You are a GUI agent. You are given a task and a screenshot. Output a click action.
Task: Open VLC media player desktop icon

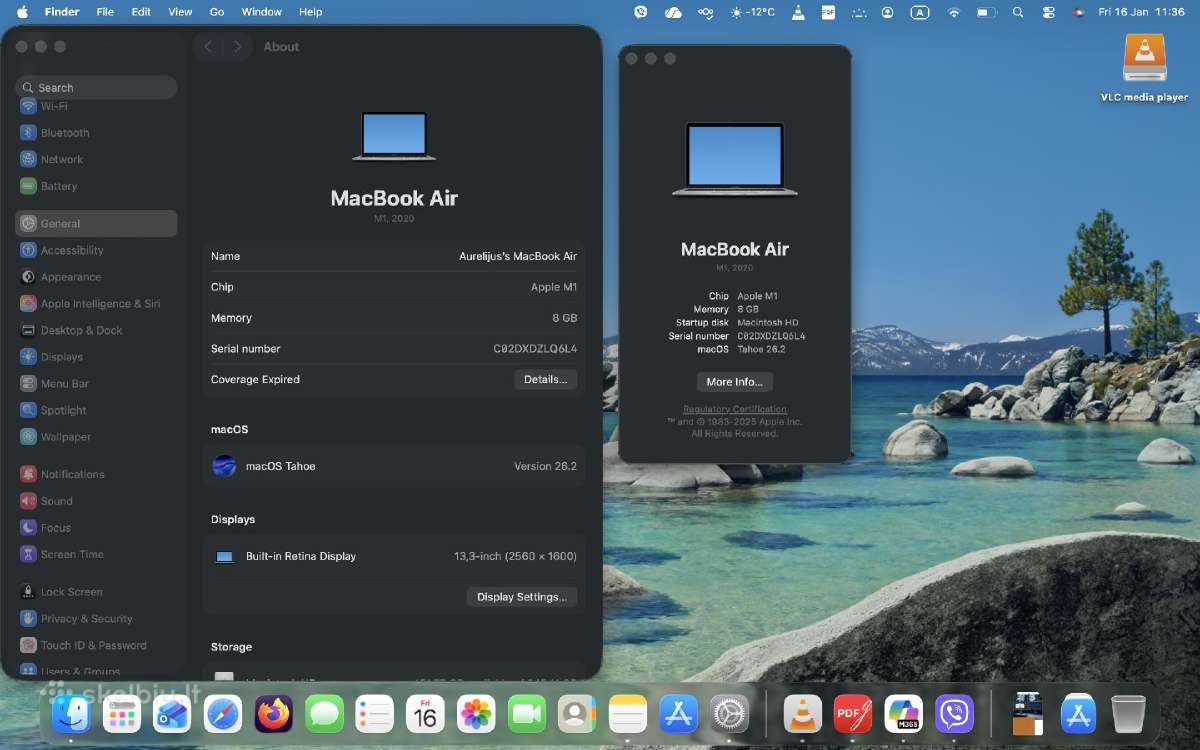[1144, 66]
